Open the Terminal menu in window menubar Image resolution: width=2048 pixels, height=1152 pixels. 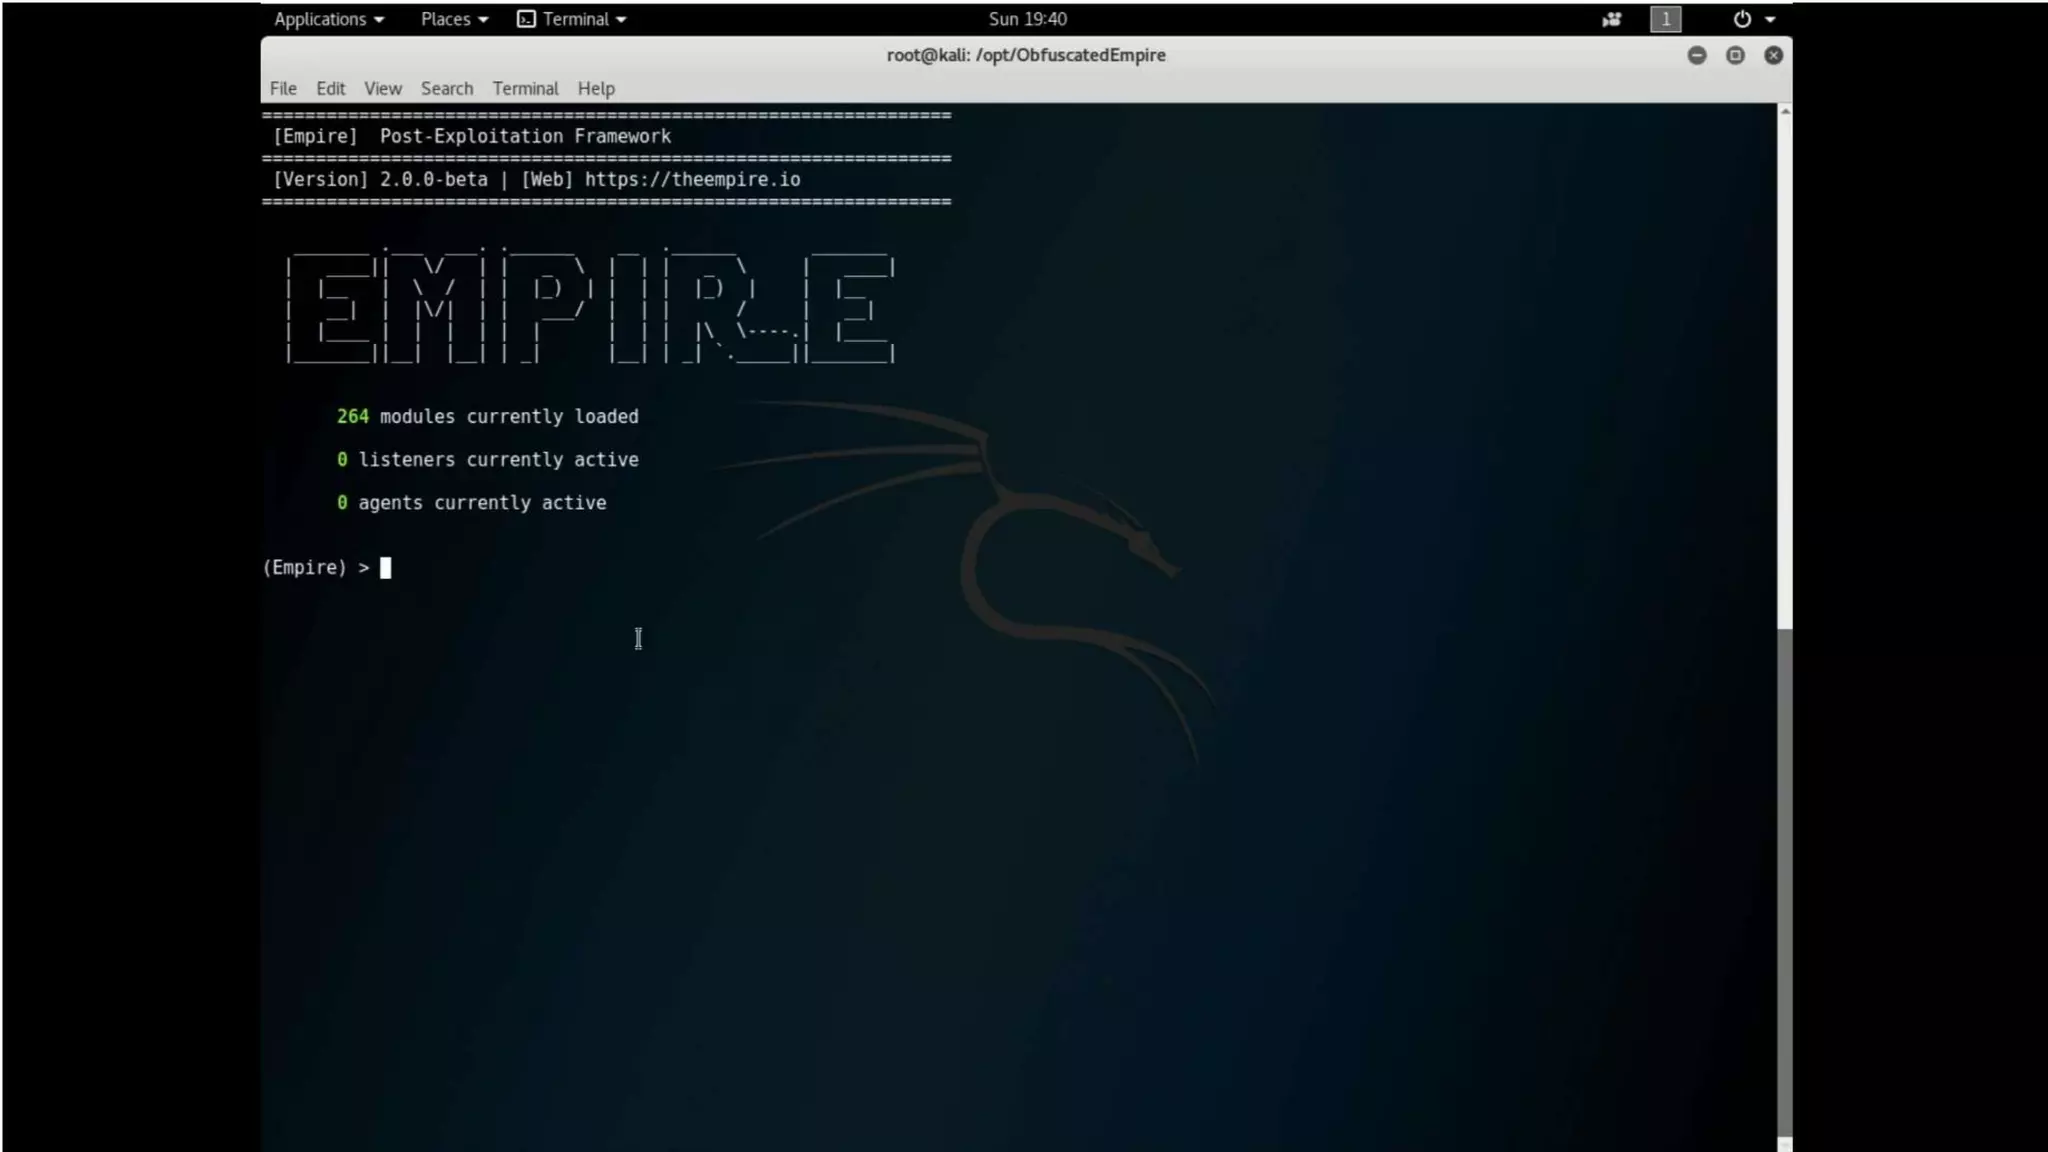(x=525, y=88)
